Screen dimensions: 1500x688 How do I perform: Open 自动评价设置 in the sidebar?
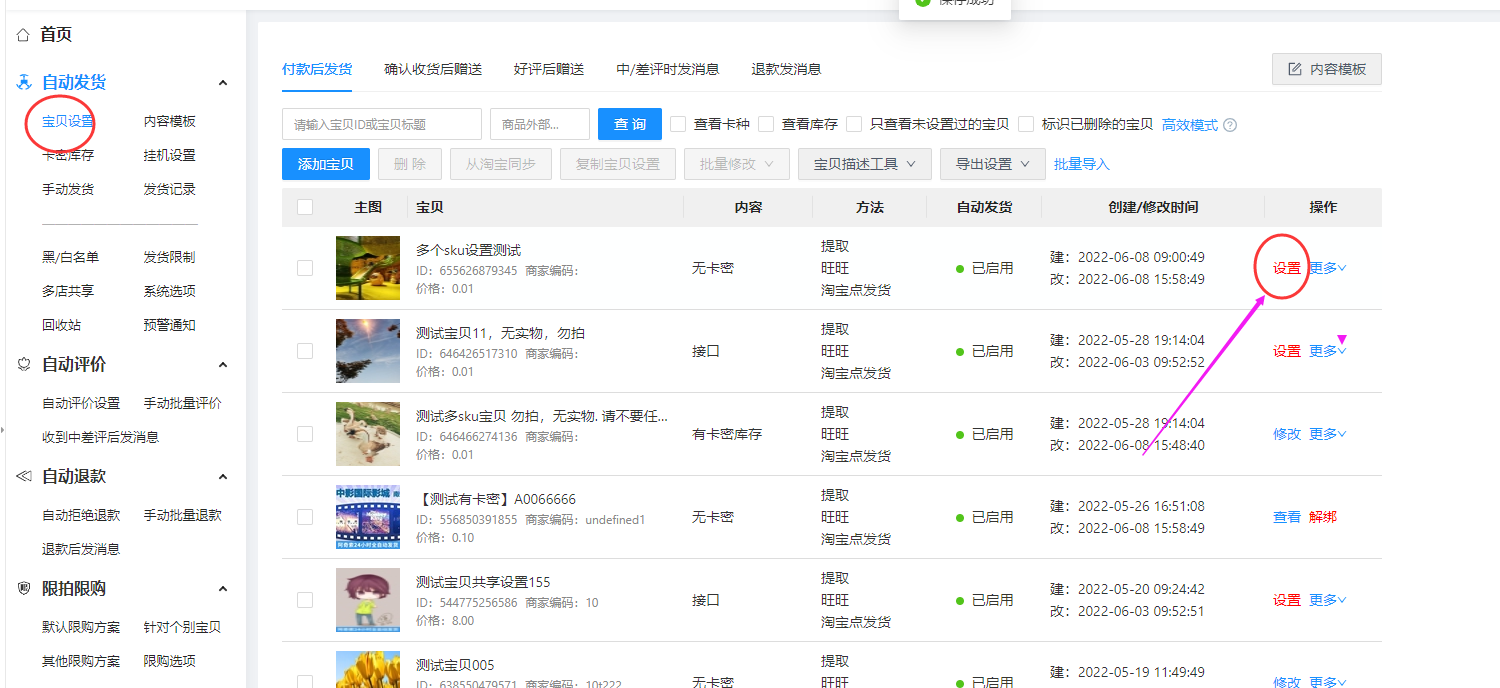coord(81,403)
